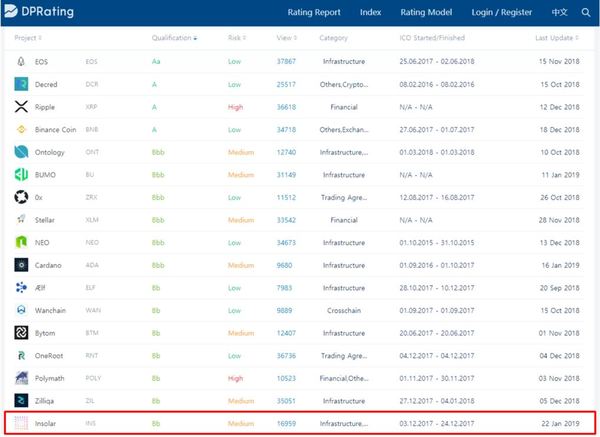Click the BNB ticker symbol

(x=92, y=129)
